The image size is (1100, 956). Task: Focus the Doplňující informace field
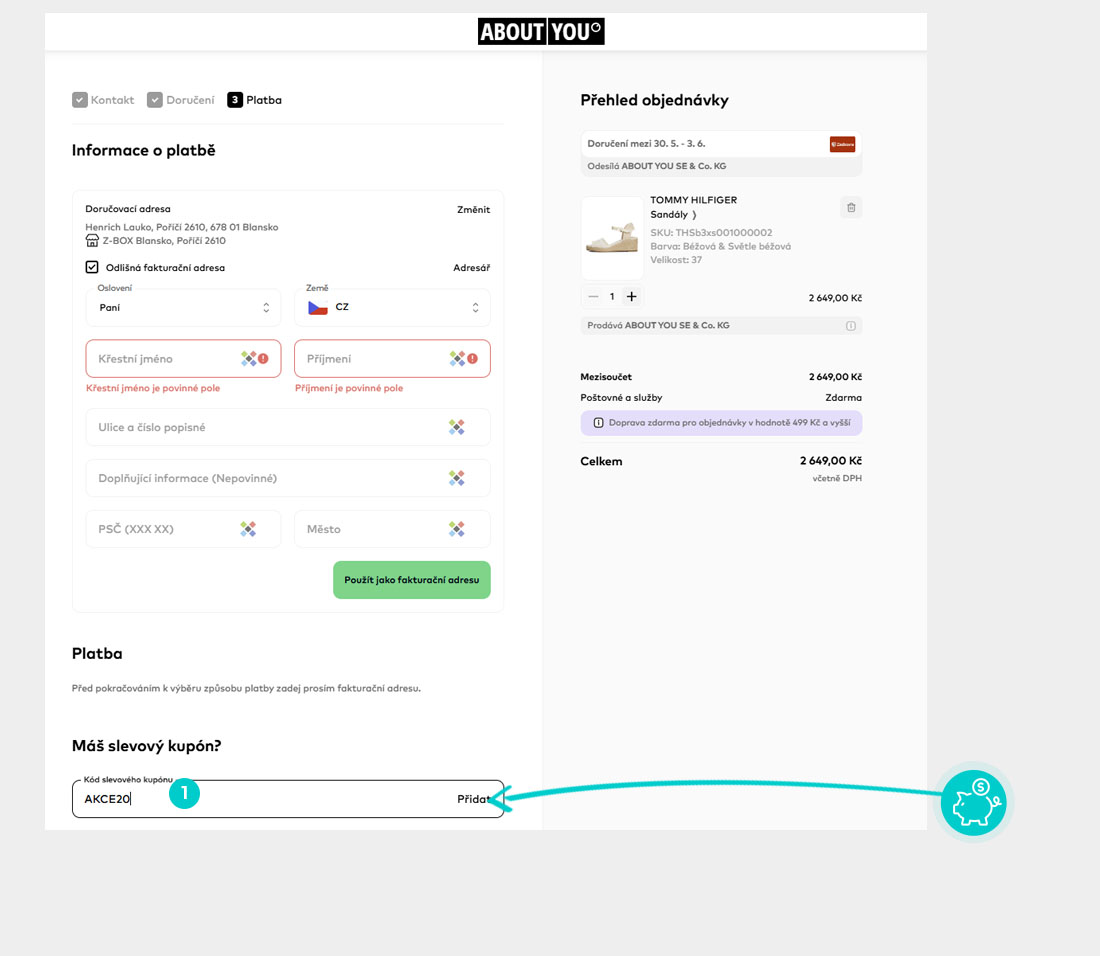click(288, 478)
